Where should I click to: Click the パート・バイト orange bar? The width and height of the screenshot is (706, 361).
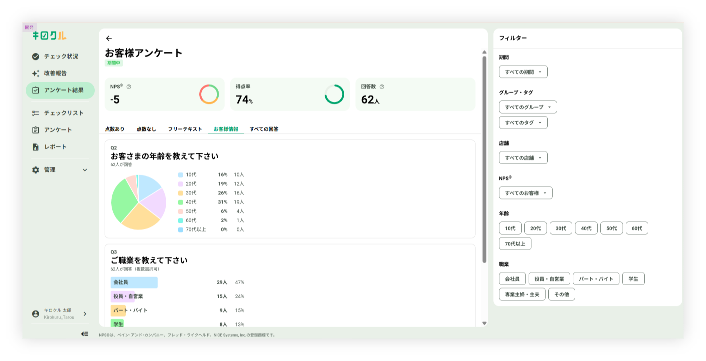point(118,311)
